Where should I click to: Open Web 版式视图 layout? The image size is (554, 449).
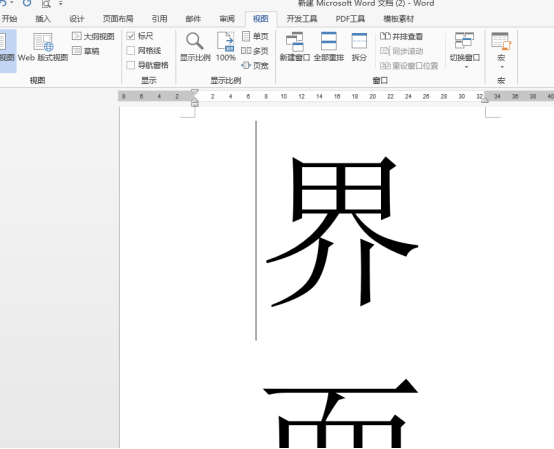[43, 47]
